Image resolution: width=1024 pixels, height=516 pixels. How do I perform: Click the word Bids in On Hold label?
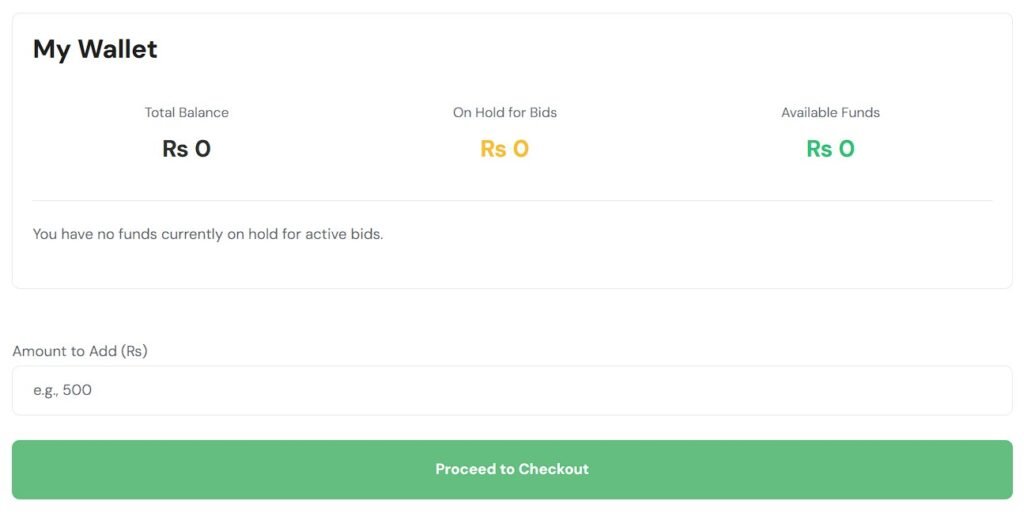(541, 112)
